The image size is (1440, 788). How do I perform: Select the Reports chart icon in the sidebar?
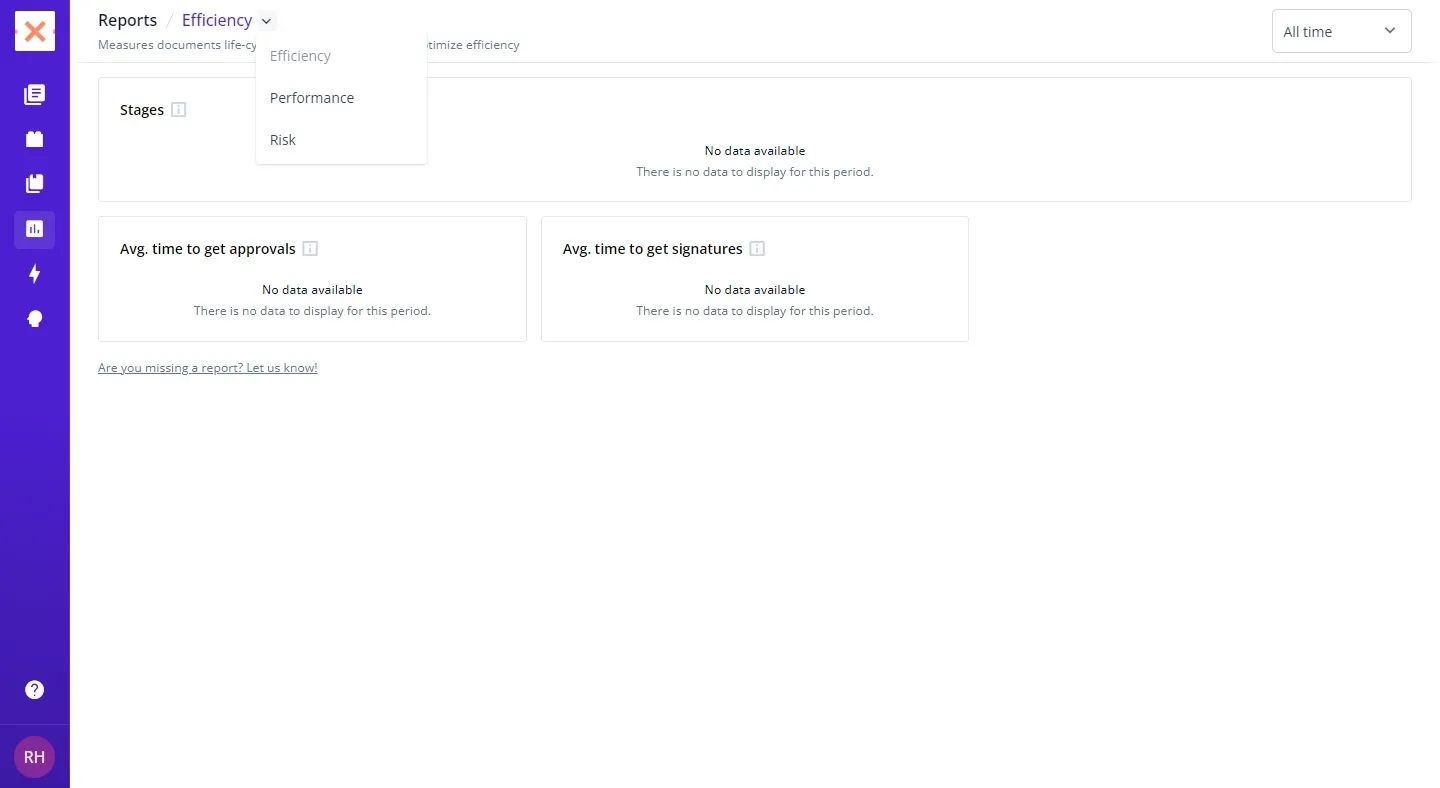click(35, 229)
